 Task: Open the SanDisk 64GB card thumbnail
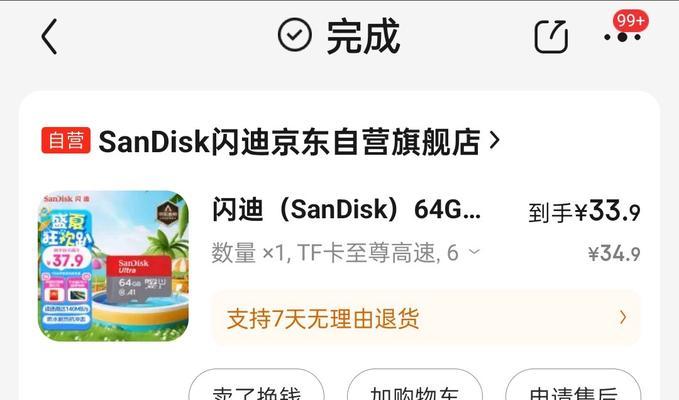click(113, 266)
